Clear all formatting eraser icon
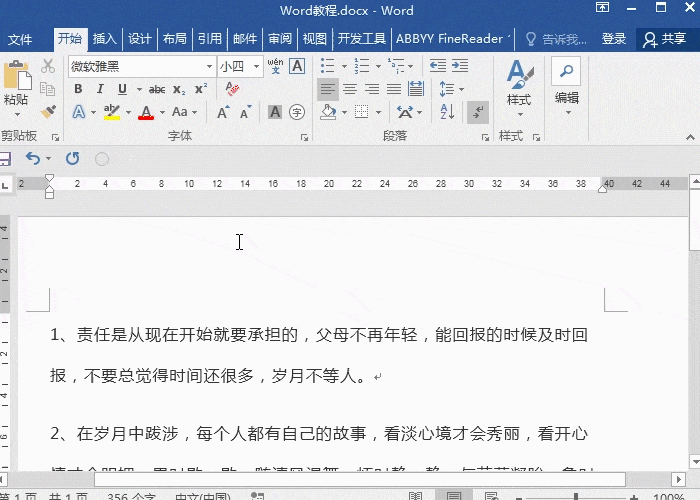 coord(232,89)
